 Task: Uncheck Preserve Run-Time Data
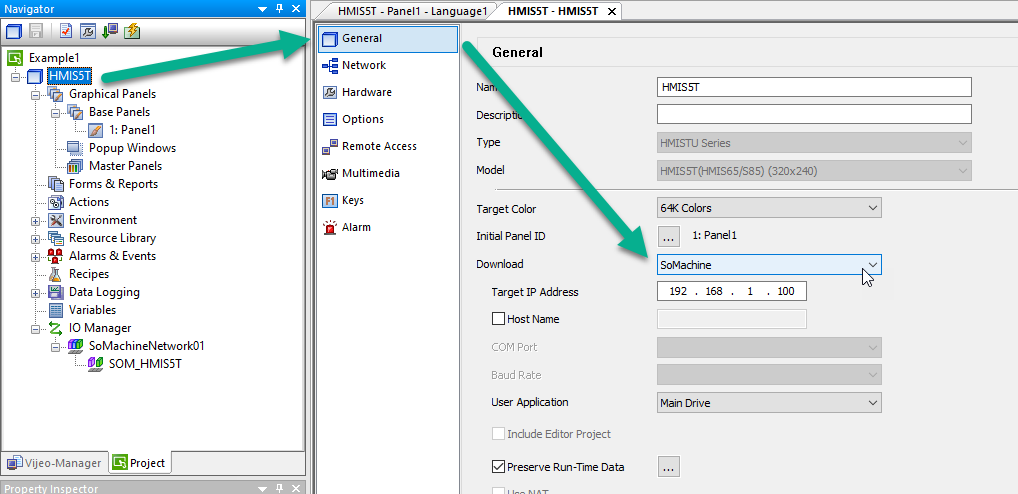(499, 466)
